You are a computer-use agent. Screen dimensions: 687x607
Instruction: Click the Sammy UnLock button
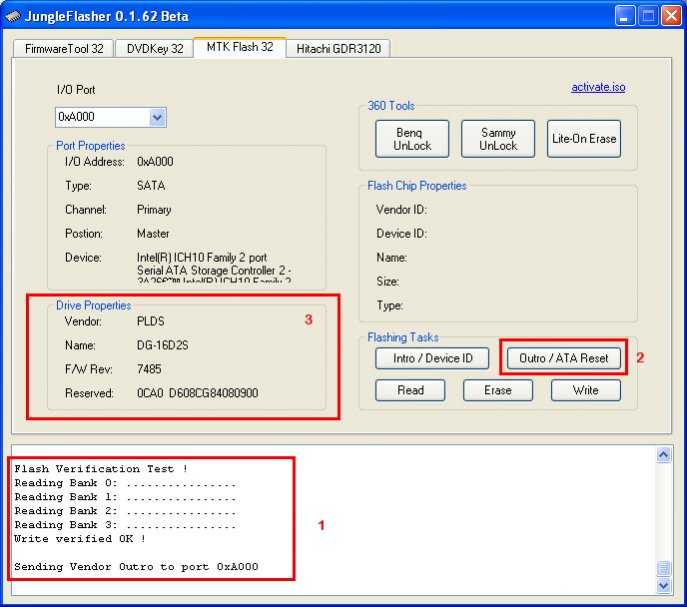498,139
